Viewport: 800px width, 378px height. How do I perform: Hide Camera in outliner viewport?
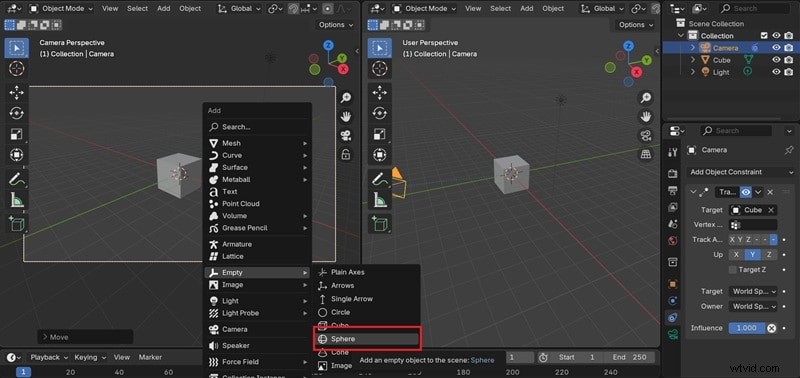(776, 47)
